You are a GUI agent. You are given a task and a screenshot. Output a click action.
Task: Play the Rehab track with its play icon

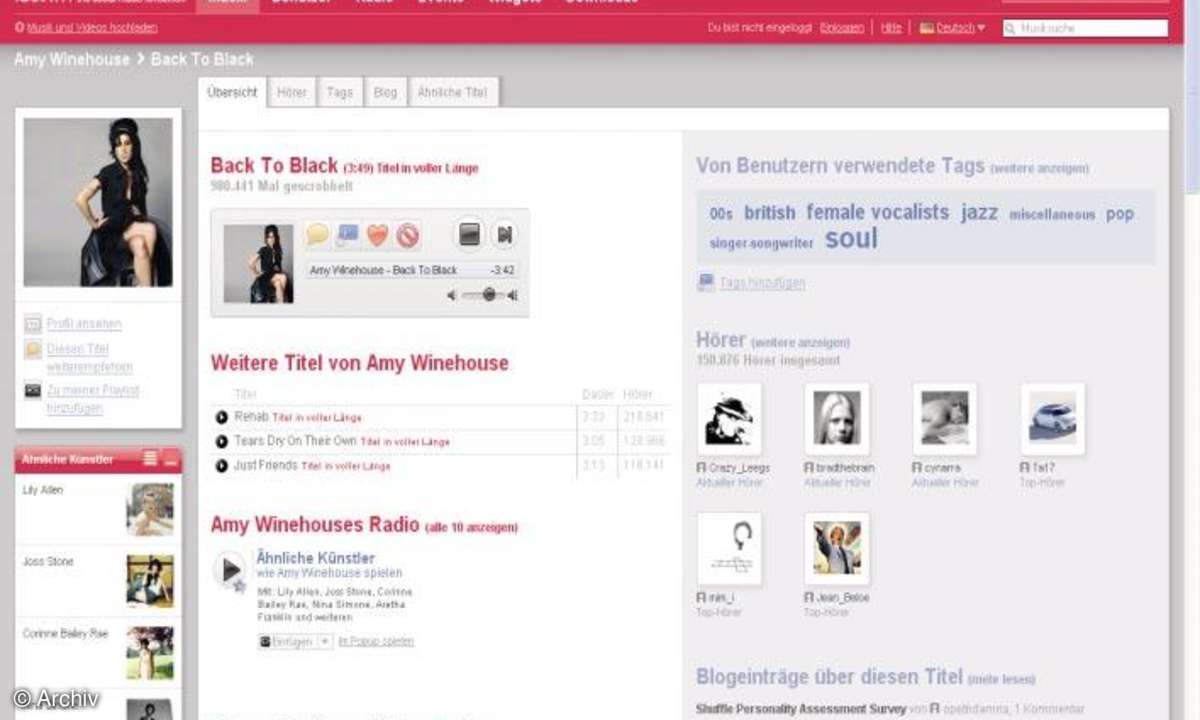[221, 417]
